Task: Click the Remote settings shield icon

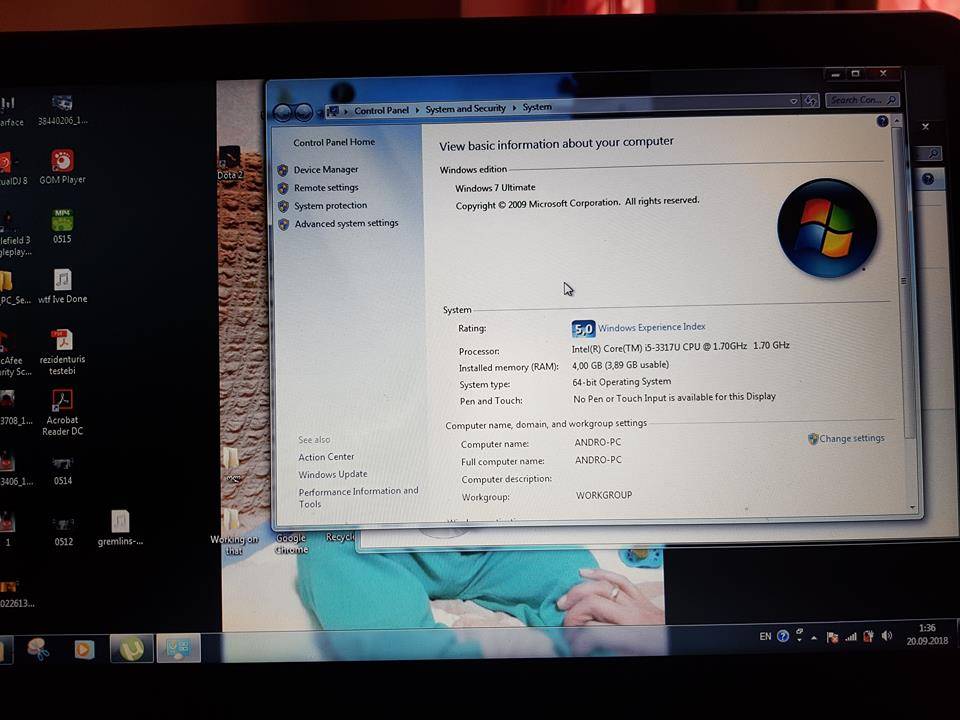Action: point(283,188)
